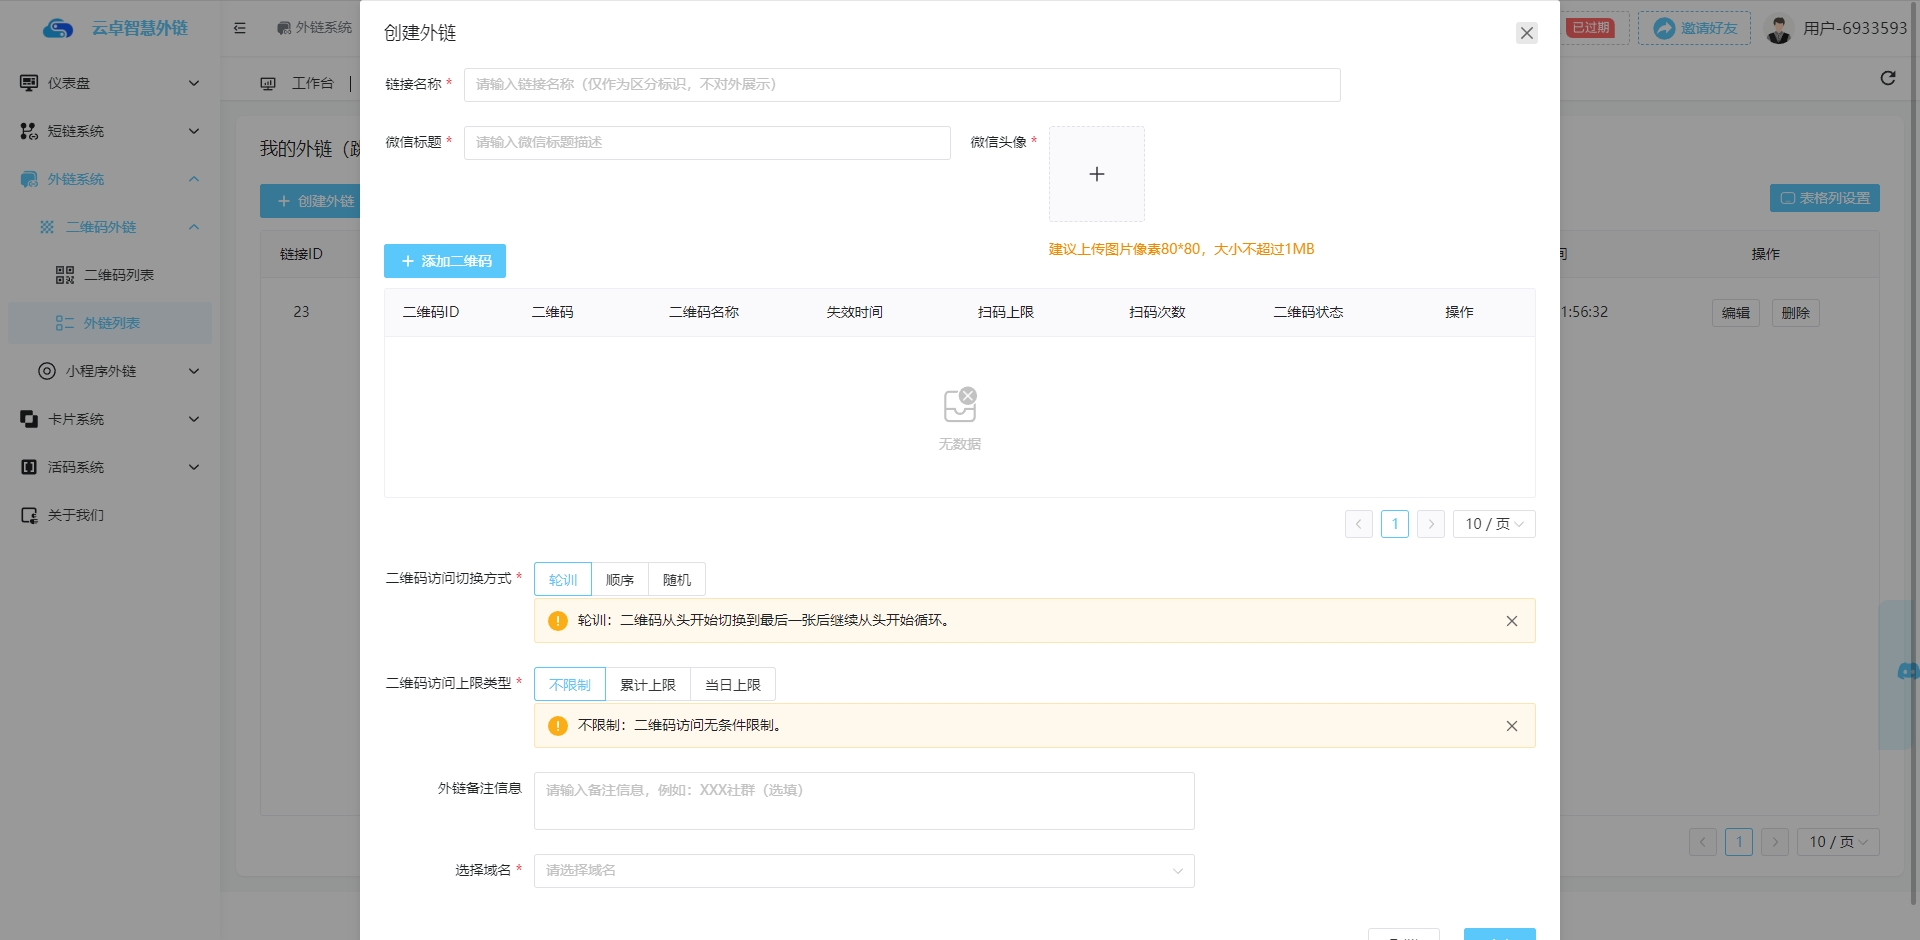The width and height of the screenshot is (1920, 940).
Task: Open the dialog's 10/页 page size dropdown
Action: (1493, 524)
